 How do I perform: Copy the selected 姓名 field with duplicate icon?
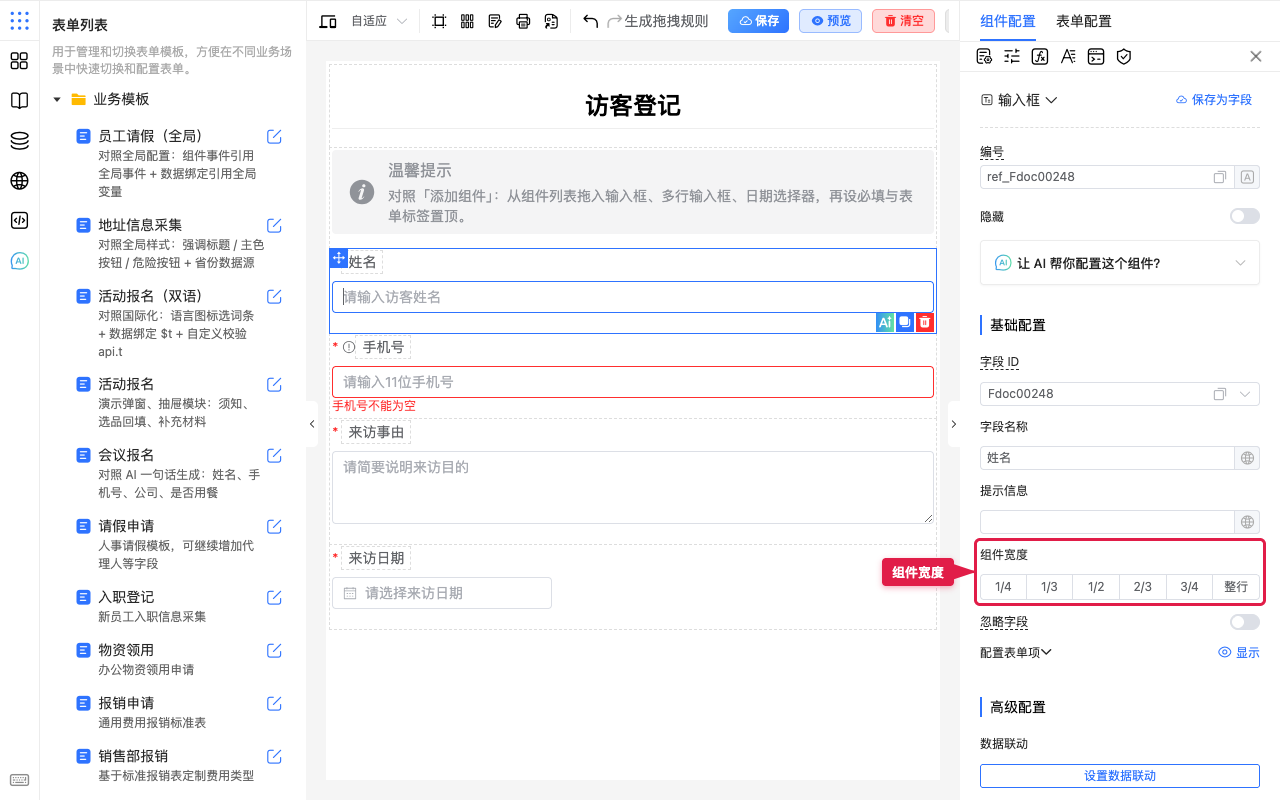(905, 322)
